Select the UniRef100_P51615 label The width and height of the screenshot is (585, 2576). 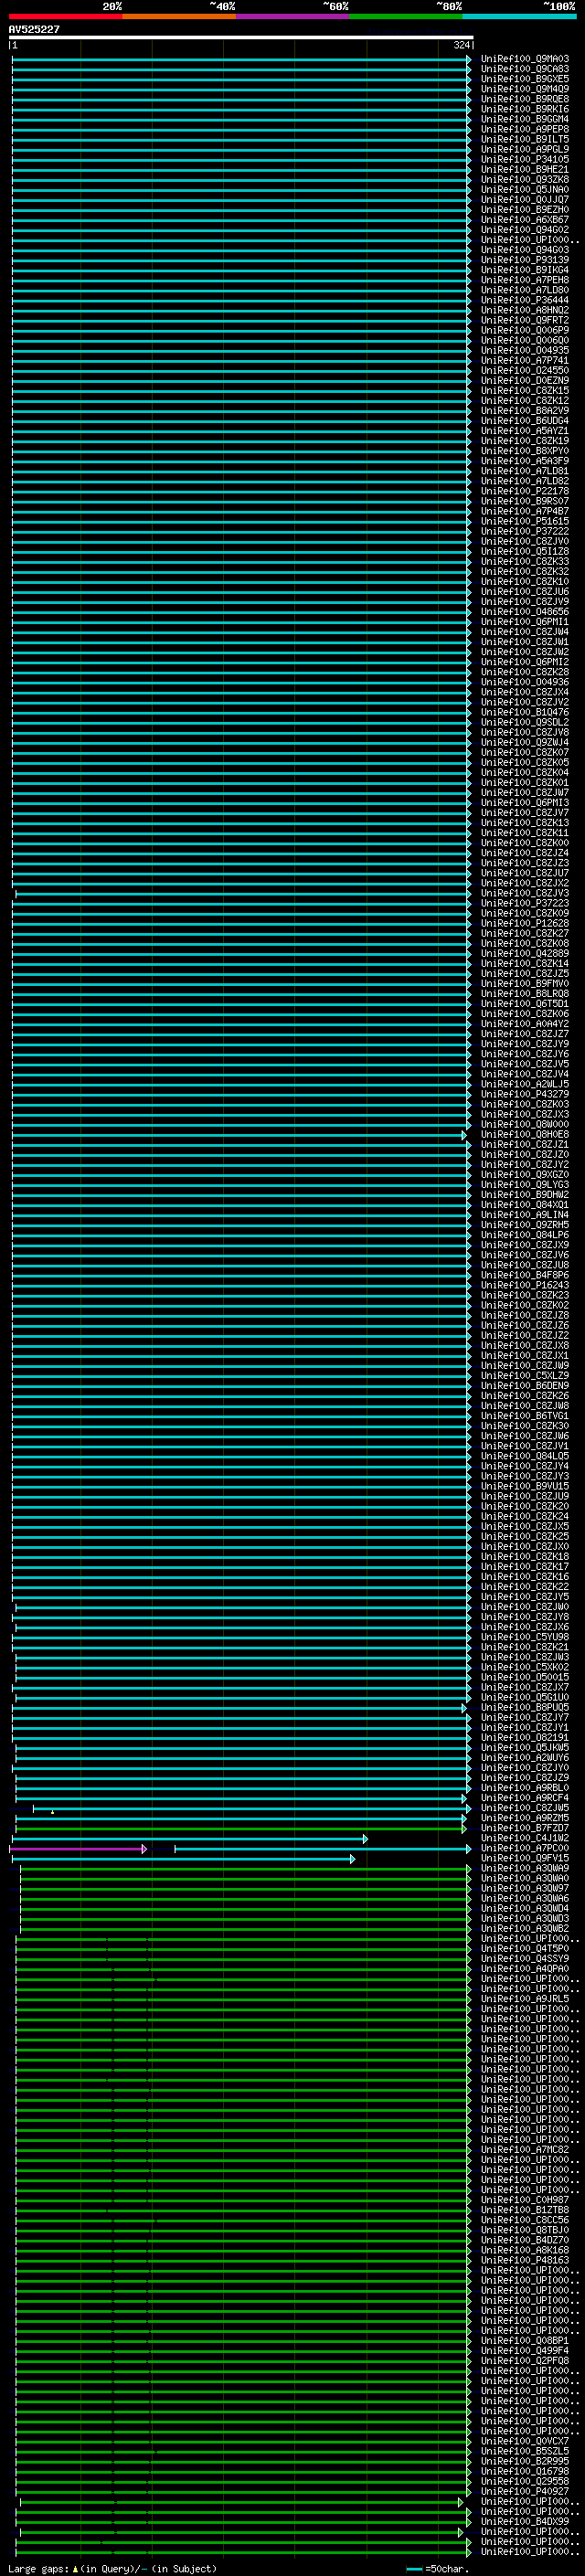(x=525, y=521)
